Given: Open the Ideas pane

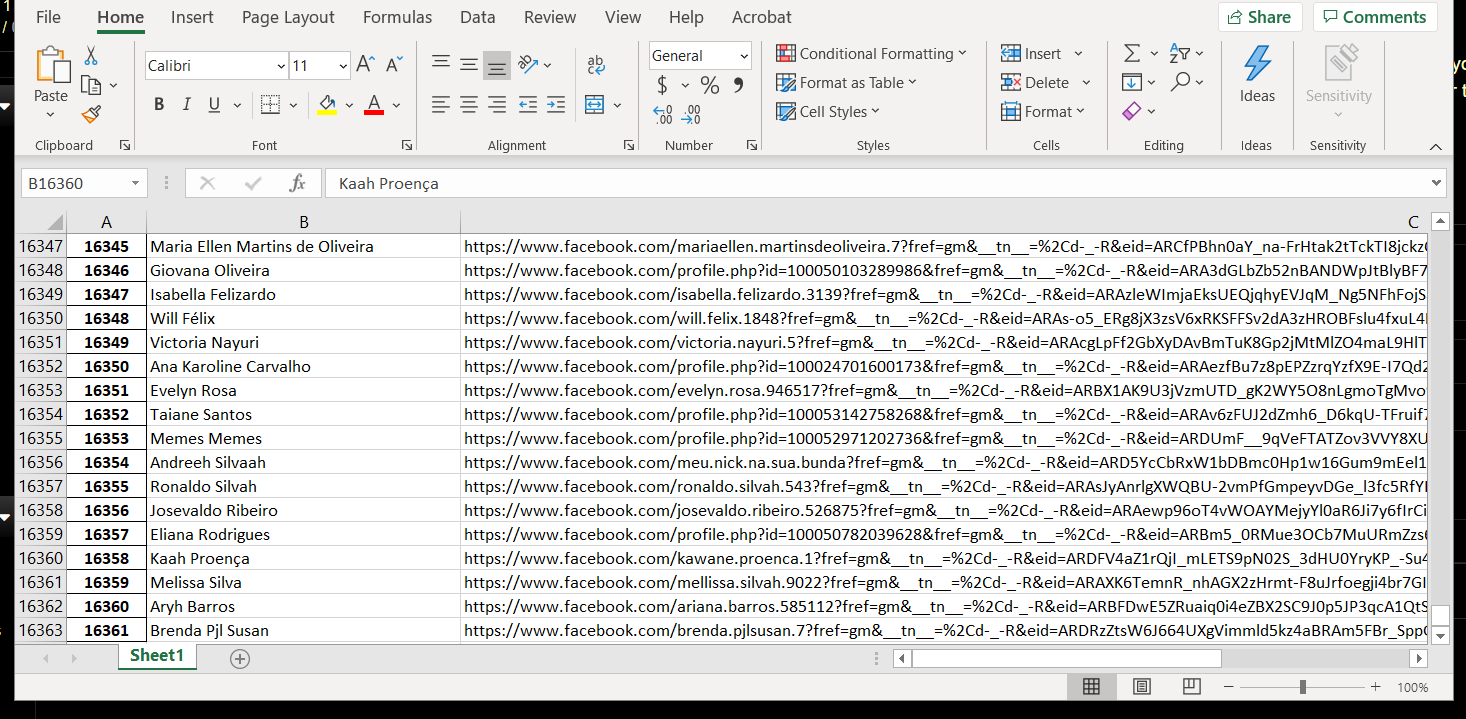Looking at the screenshot, I should [x=1257, y=75].
